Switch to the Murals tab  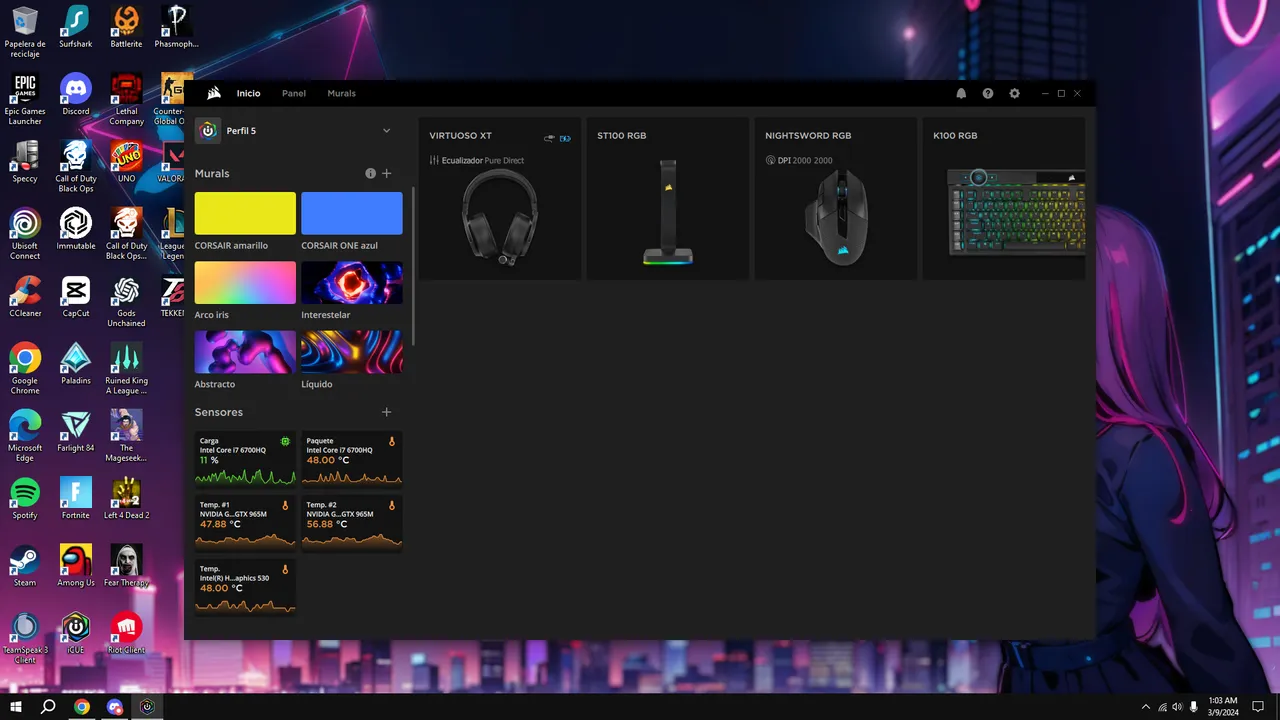341,93
